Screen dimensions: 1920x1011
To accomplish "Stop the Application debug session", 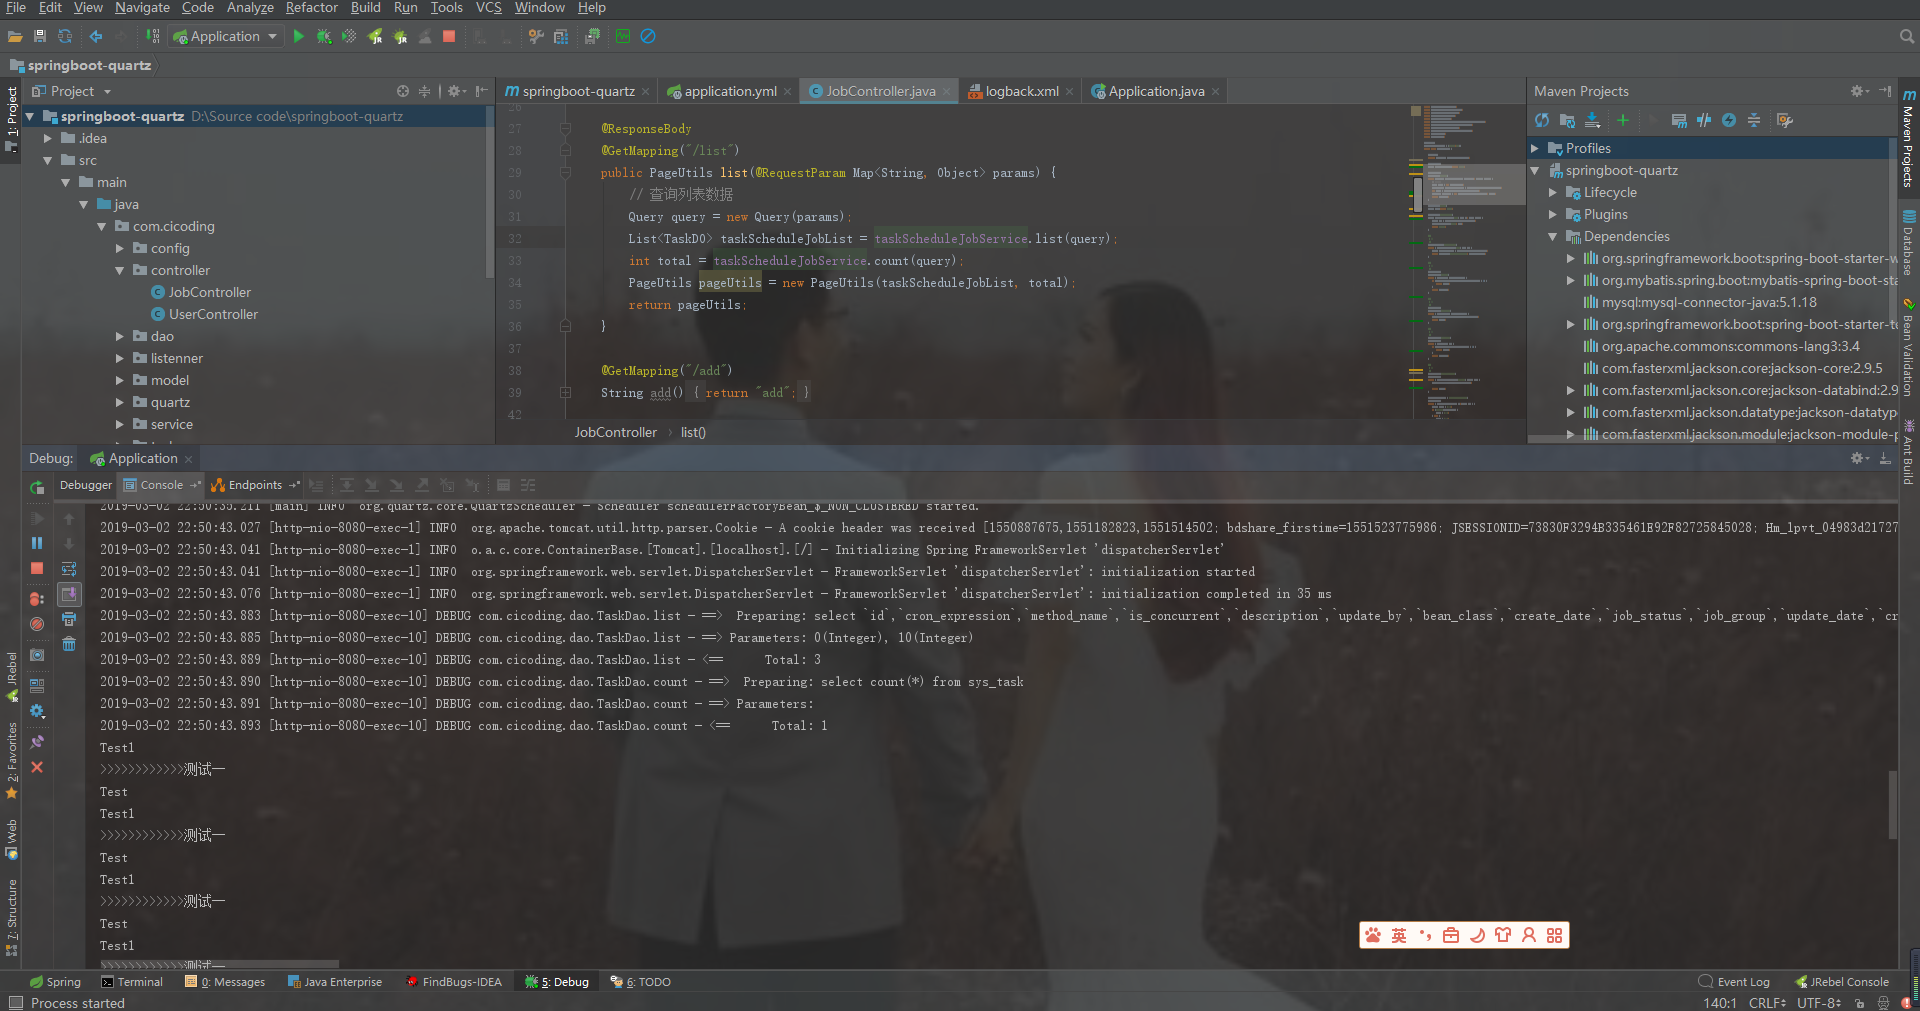I will pos(37,568).
